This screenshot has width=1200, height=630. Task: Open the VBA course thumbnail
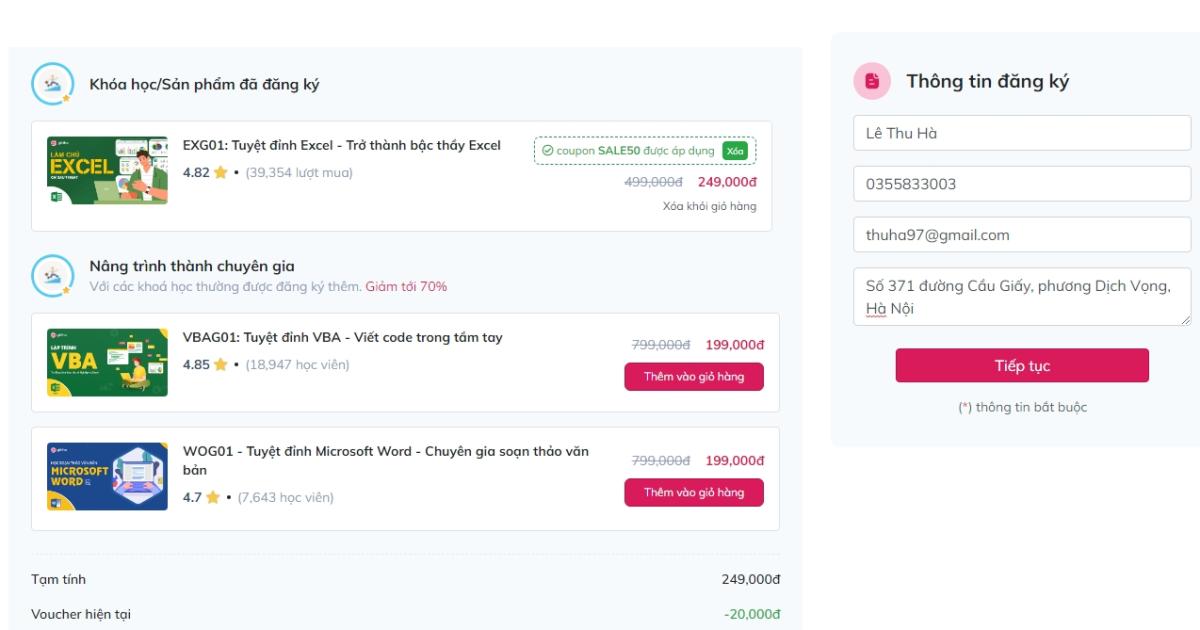pos(108,361)
